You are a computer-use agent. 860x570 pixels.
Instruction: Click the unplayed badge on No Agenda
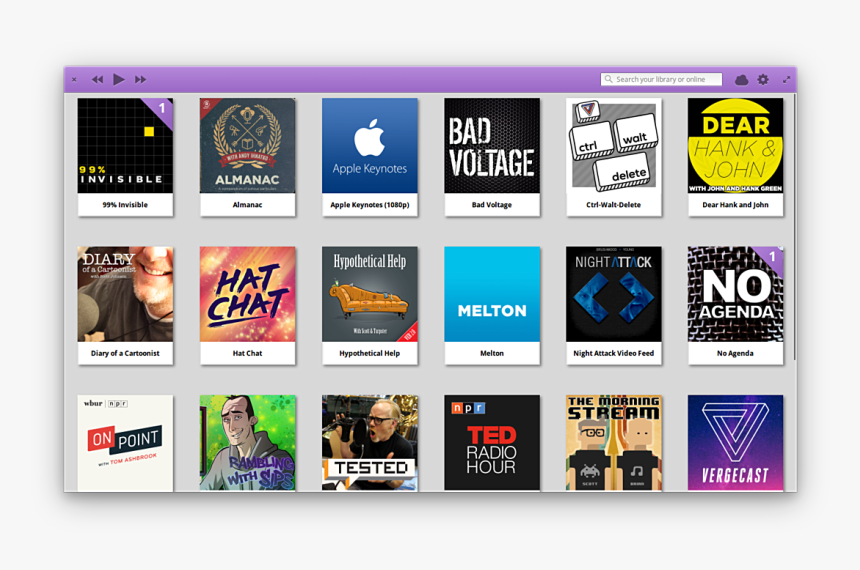pyautogui.click(x=772, y=257)
